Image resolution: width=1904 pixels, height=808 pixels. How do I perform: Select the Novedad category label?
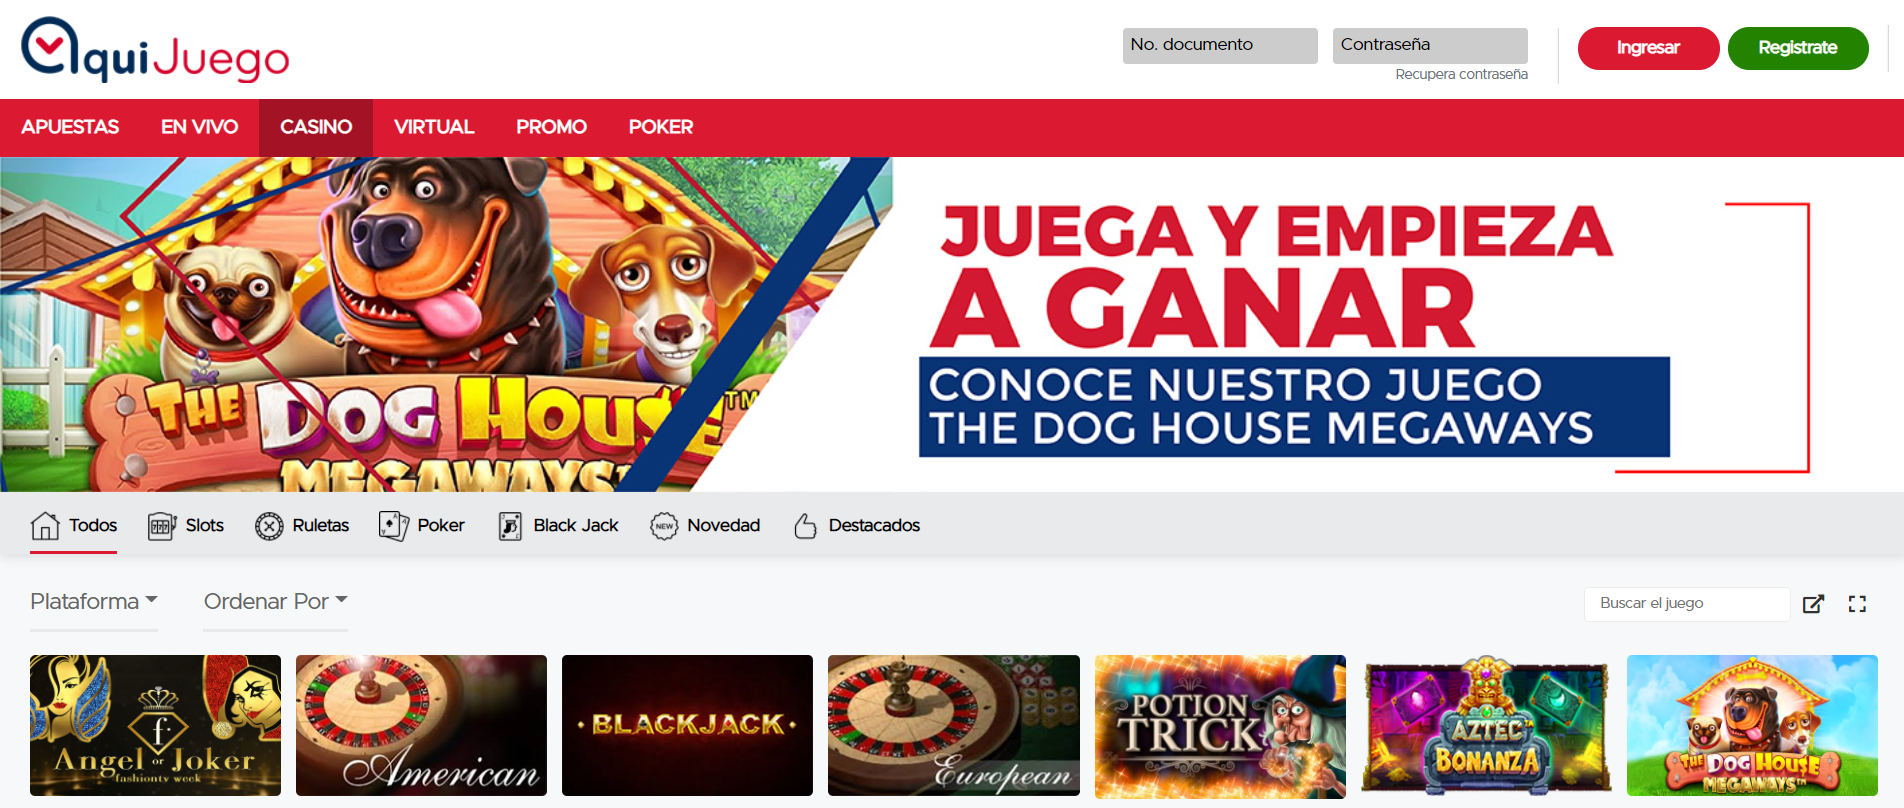click(724, 526)
